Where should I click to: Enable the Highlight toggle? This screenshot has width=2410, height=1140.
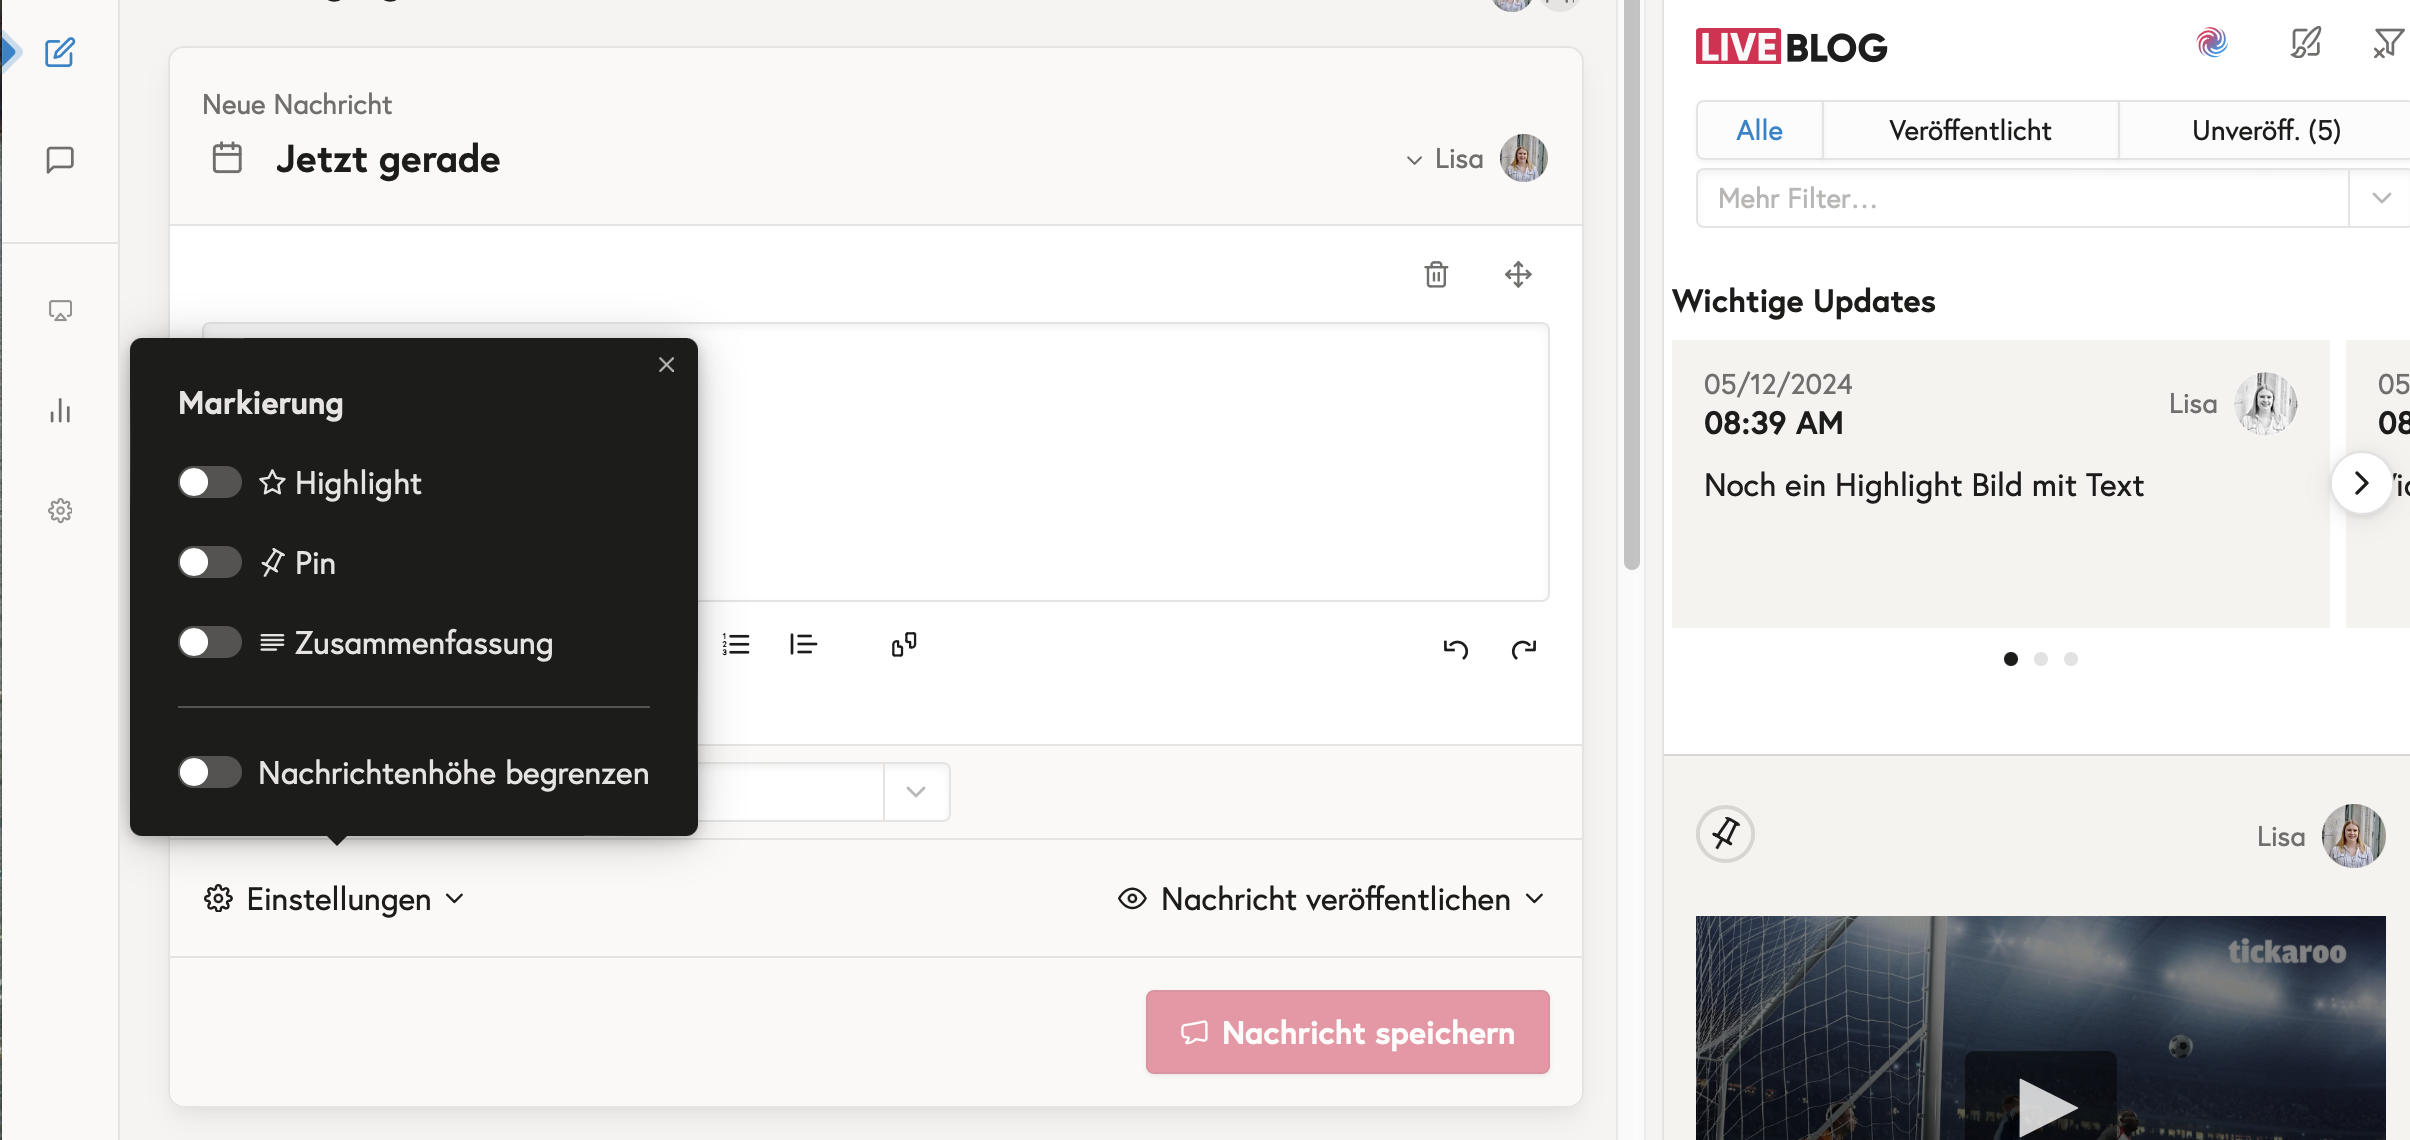(x=209, y=483)
